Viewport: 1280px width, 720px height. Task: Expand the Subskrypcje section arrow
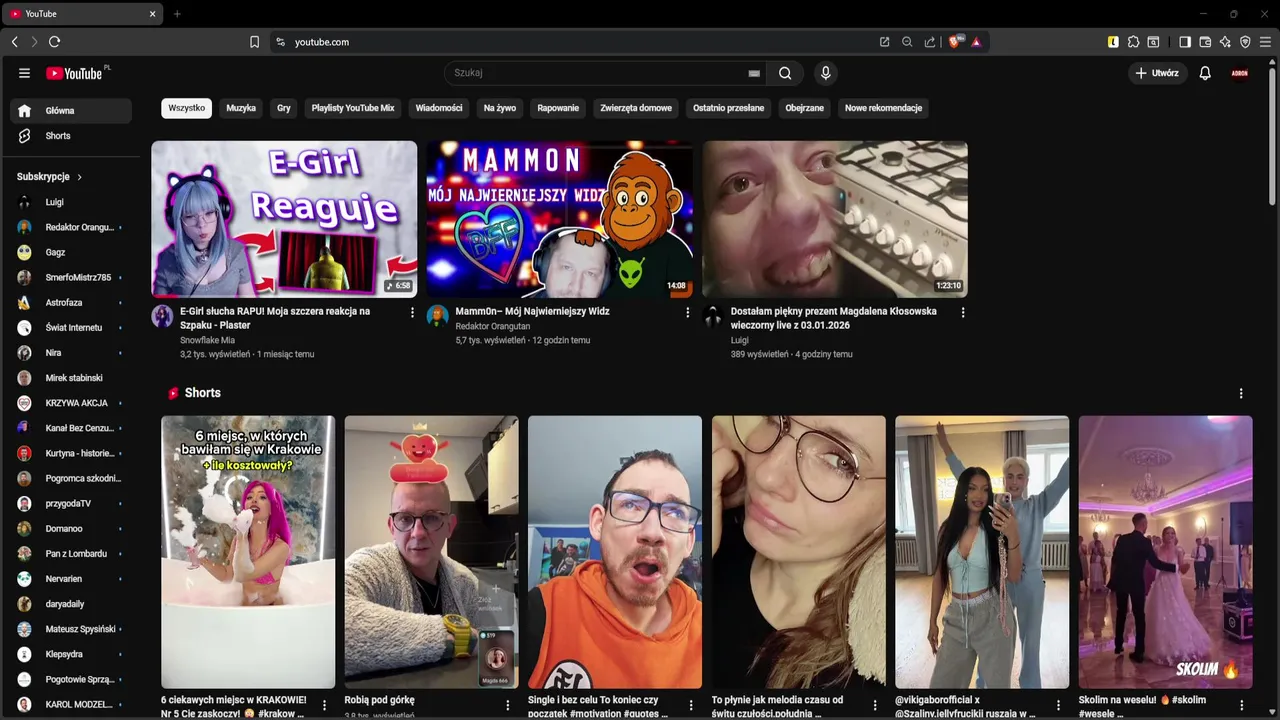pyautogui.click(x=79, y=177)
